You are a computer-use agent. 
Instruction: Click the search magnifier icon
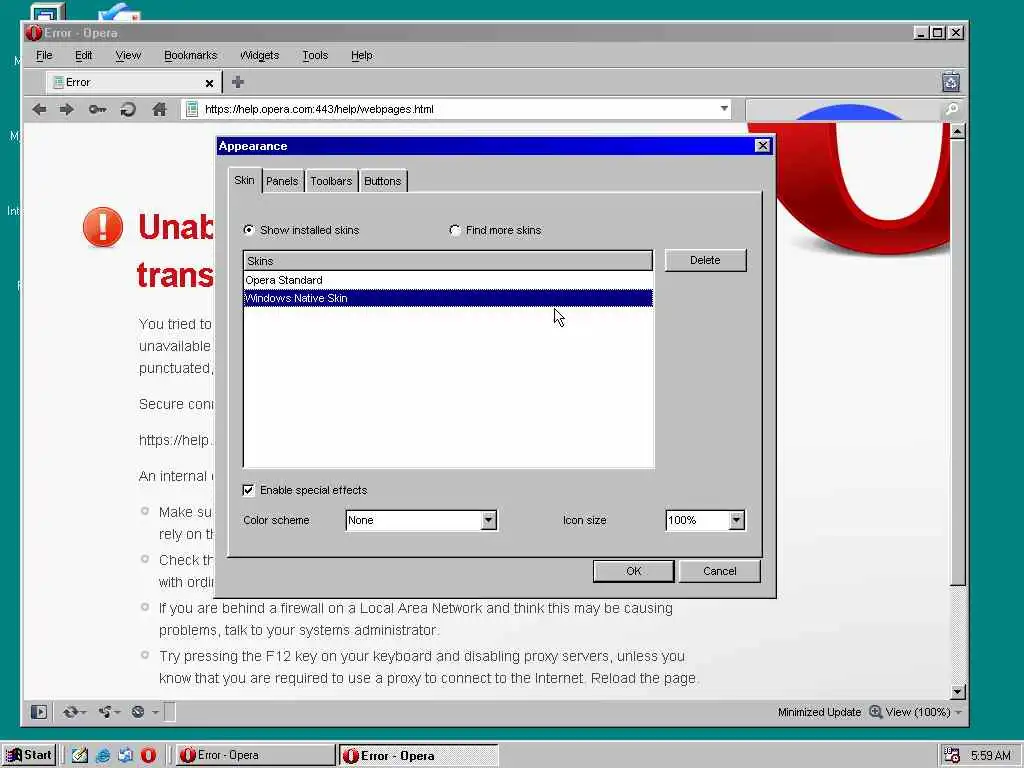click(x=952, y=109)
